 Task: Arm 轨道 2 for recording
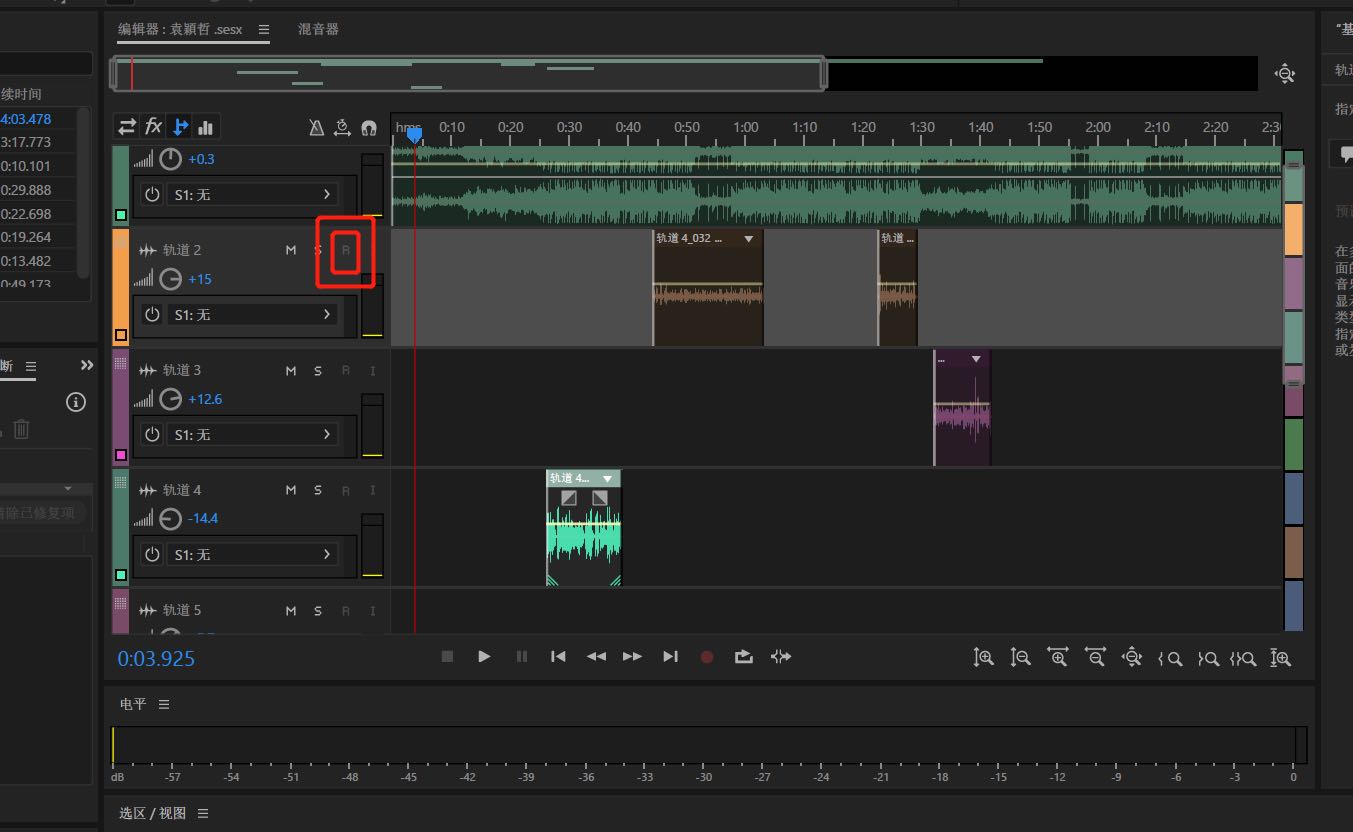point(346,250)
